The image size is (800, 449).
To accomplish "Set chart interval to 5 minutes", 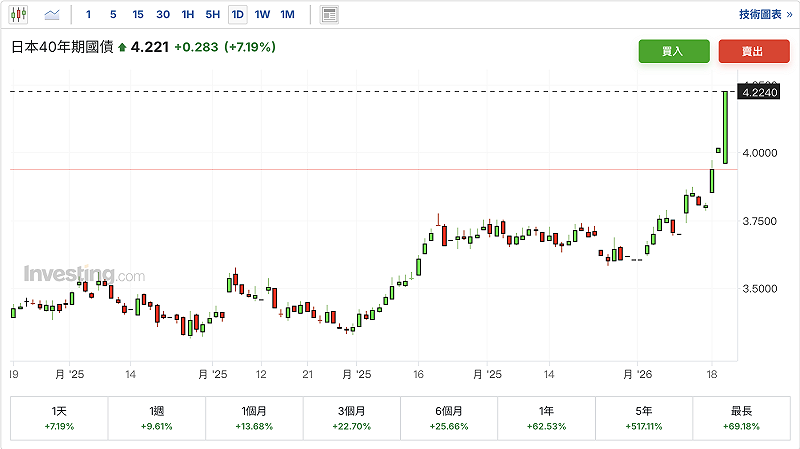I will (x=112, y=14).
